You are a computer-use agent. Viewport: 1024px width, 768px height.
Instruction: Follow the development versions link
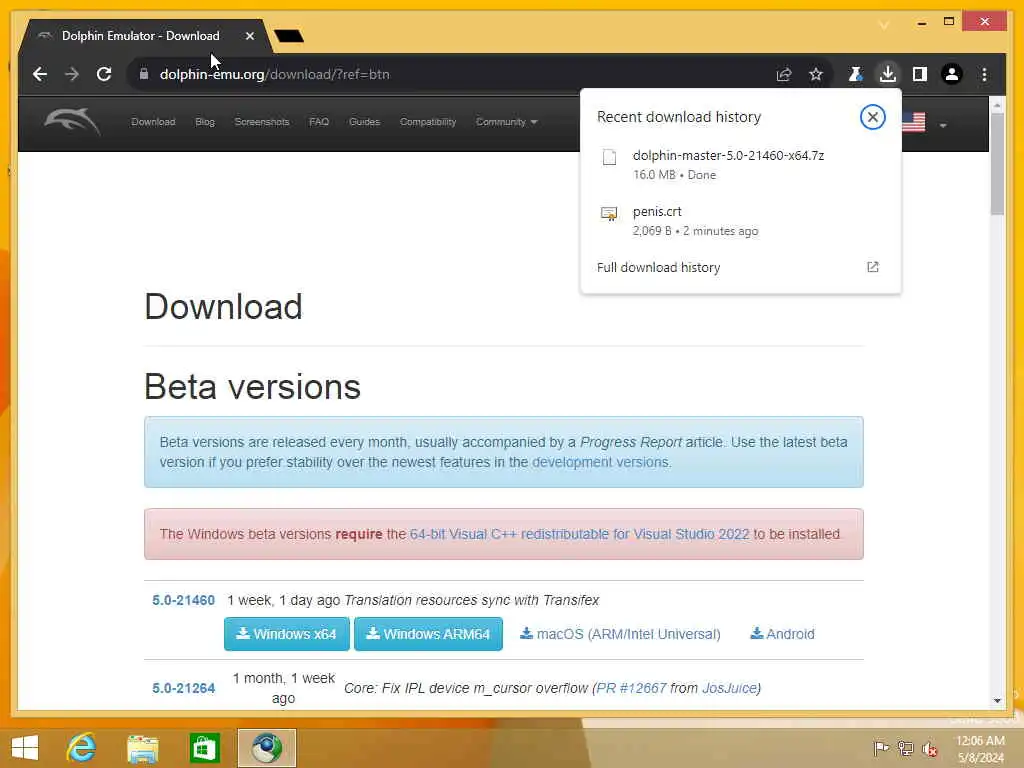tap(600, 462)
